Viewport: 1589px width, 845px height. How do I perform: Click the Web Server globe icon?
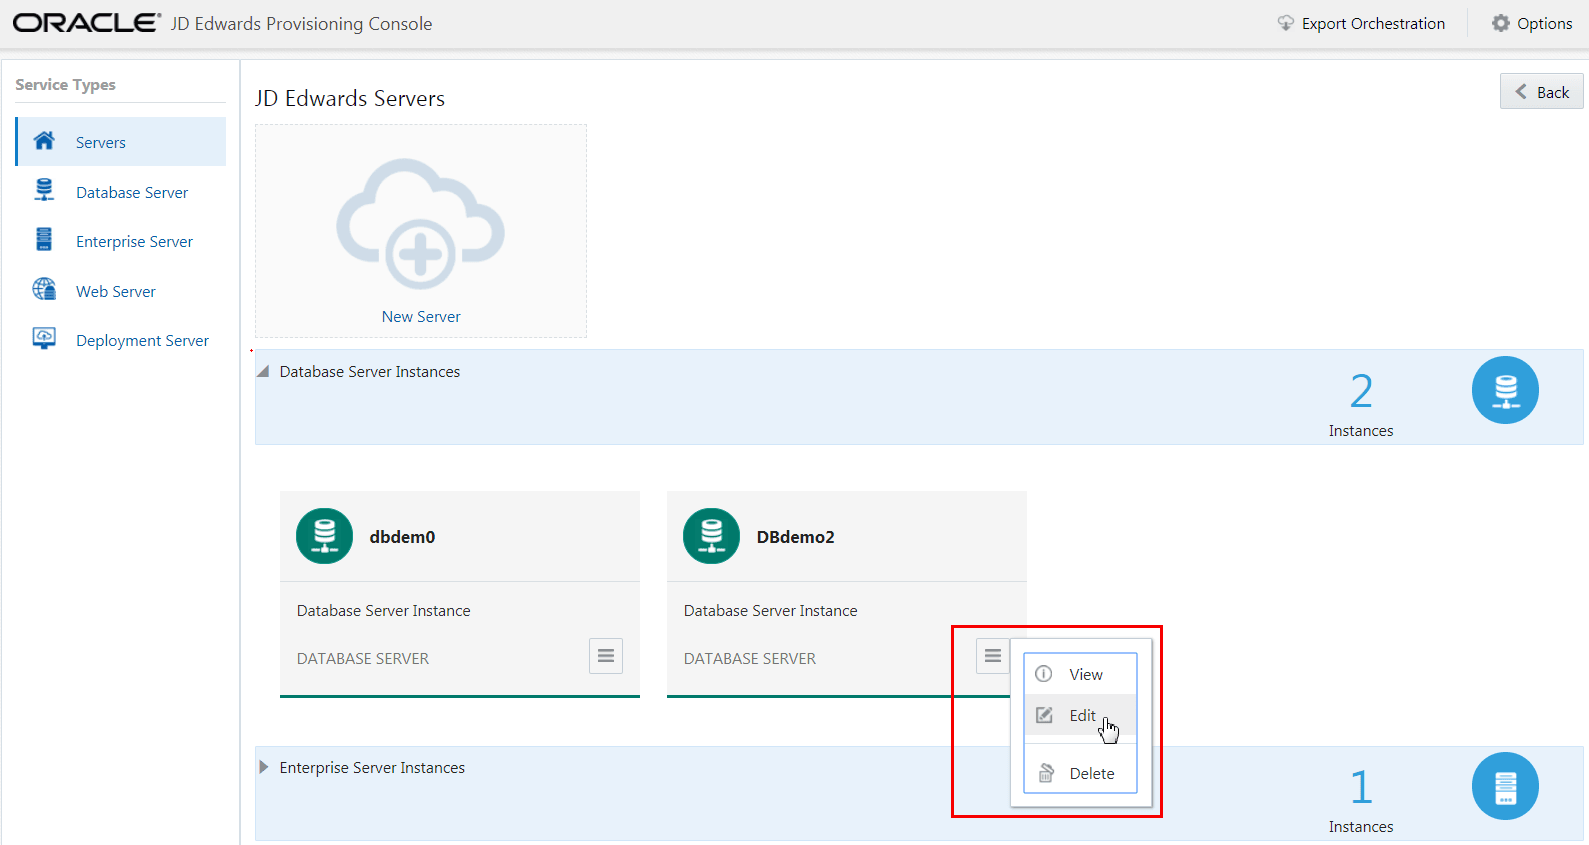point(44,289)
